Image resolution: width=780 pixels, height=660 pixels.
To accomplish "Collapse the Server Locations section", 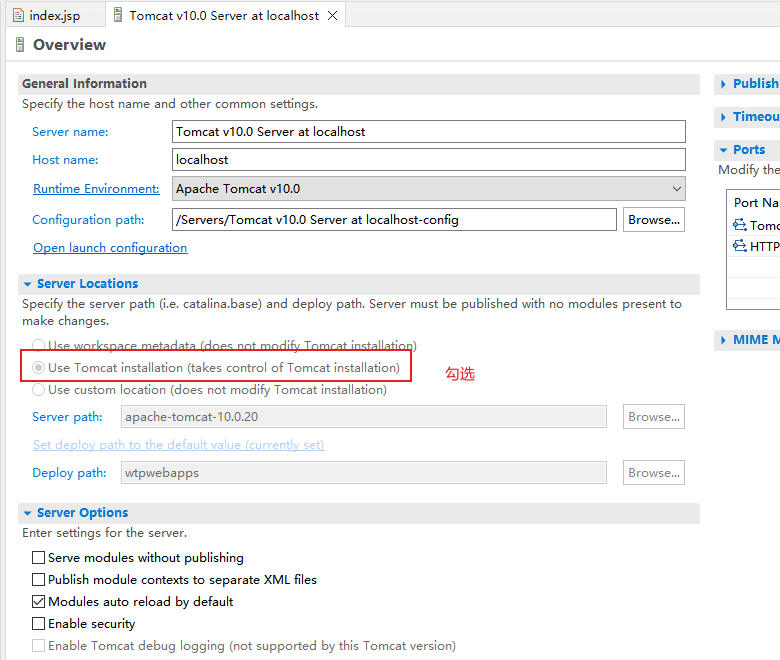I will (x=27, y=284).
